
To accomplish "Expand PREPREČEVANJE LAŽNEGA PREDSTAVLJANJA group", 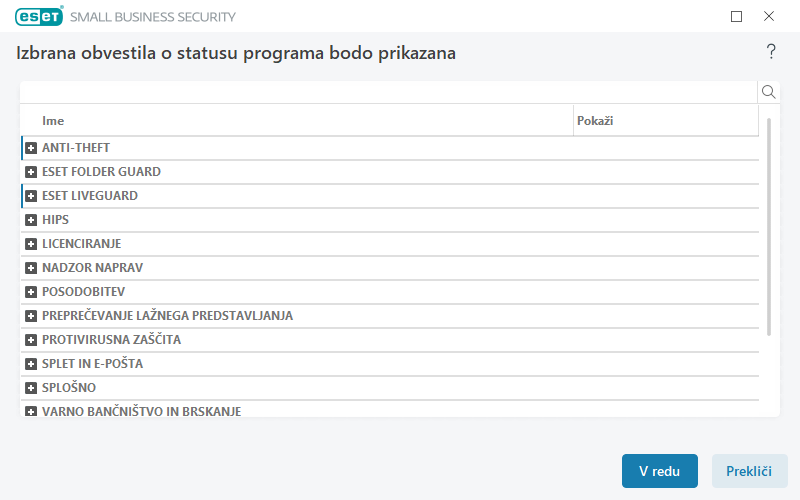I will click(x=31, y=316).
